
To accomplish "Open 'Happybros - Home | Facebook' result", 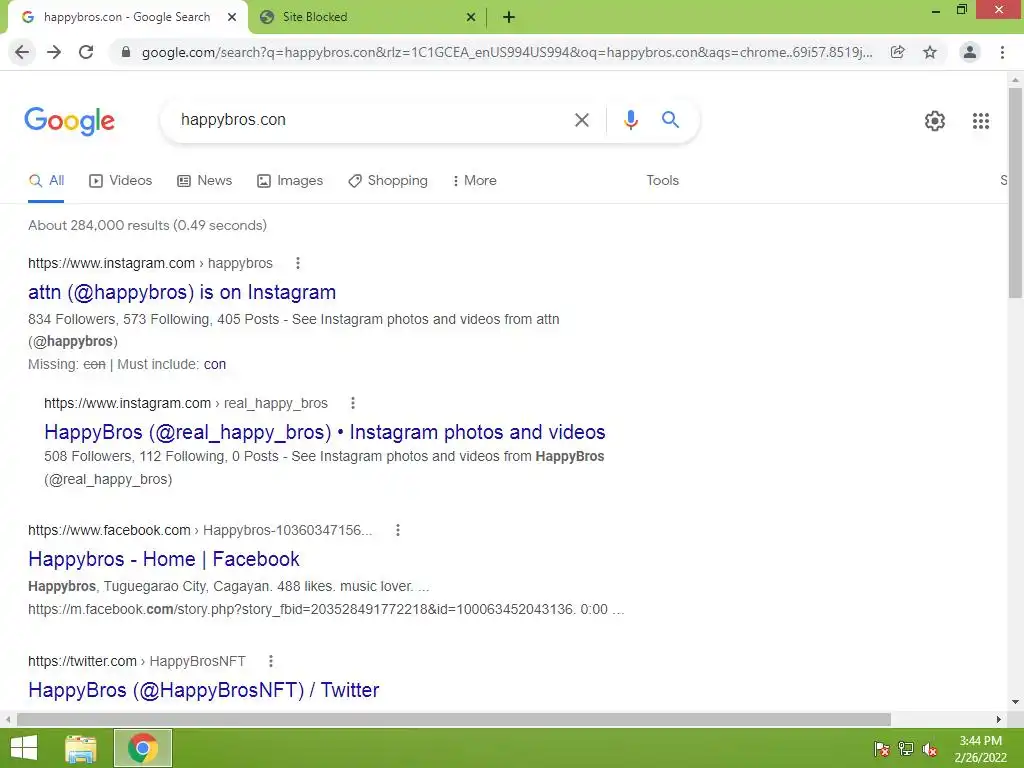I will 164,559.
